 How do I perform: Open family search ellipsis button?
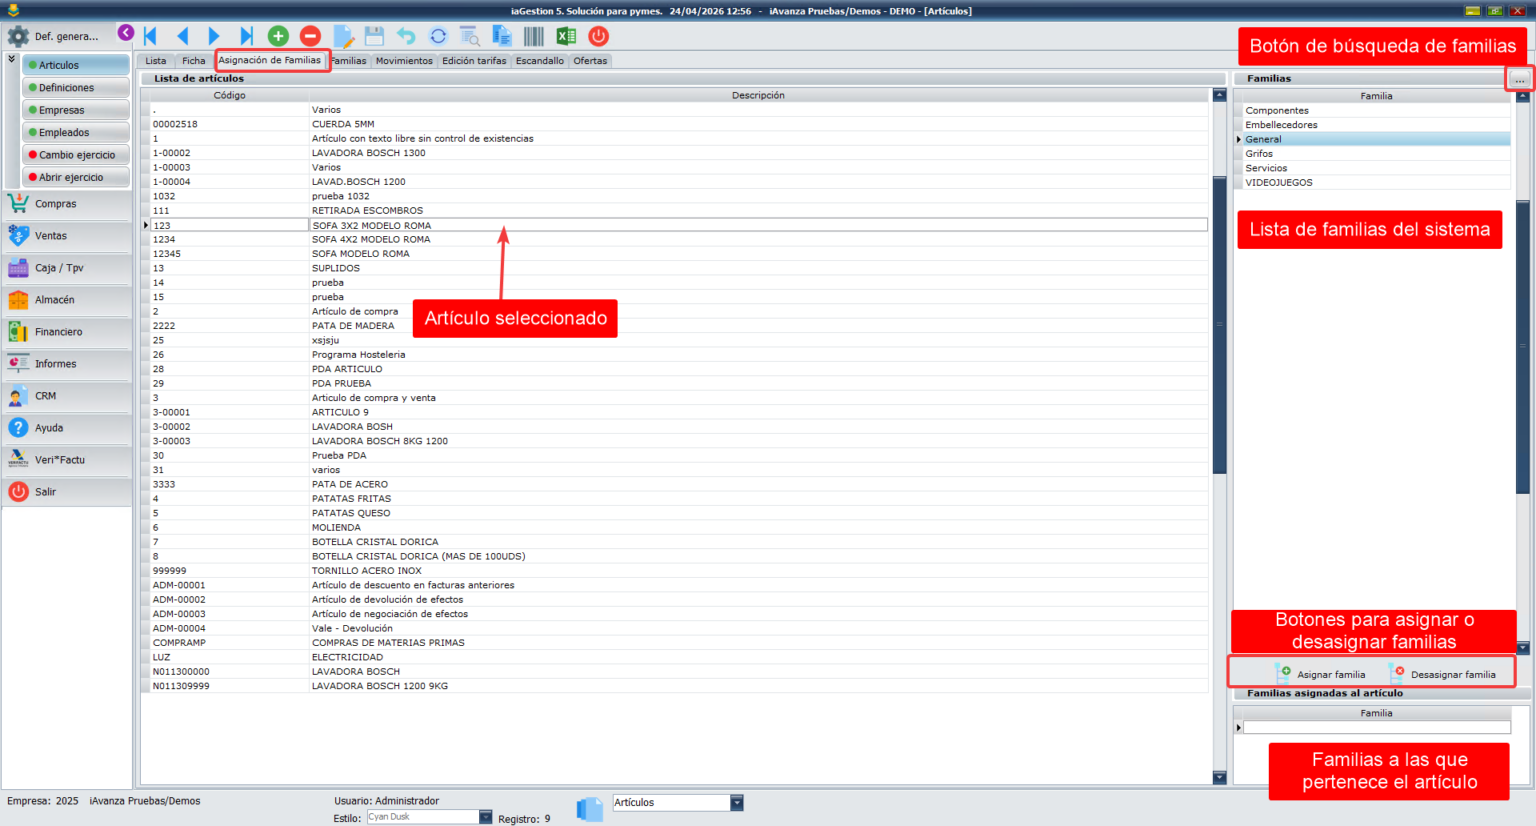(x=1519, y=79)
